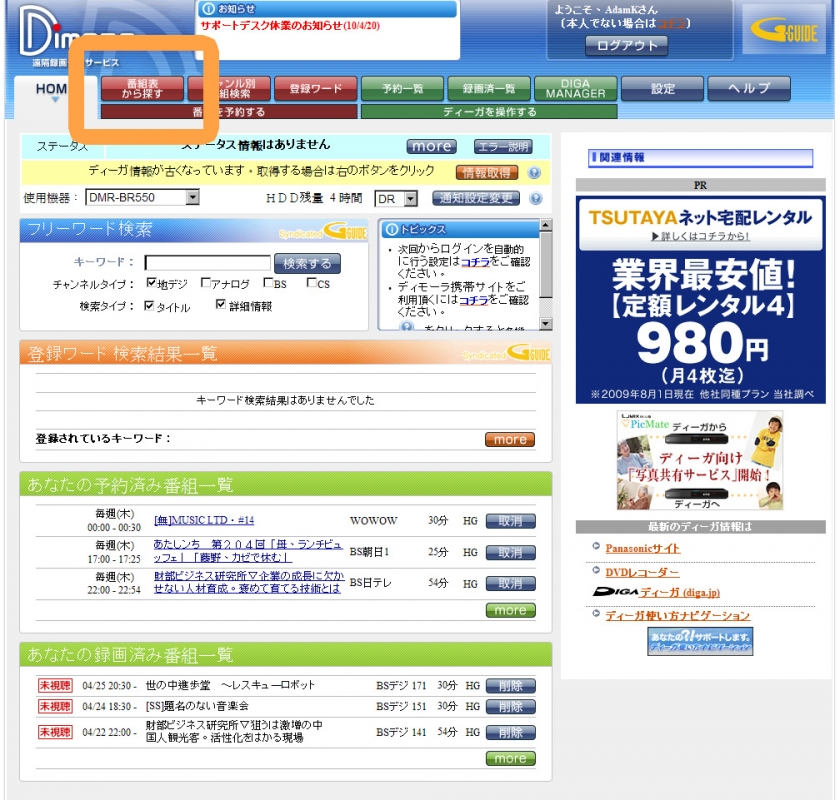The width and height of the screenshot is (840, 800).
Task: Expand more in the reserved programs section
Action: (510, 610)
